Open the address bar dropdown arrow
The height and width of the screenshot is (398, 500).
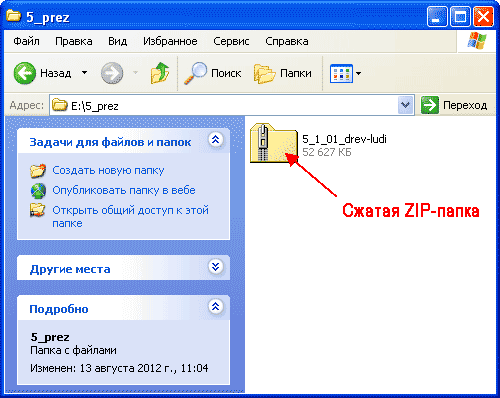point(405,105)
